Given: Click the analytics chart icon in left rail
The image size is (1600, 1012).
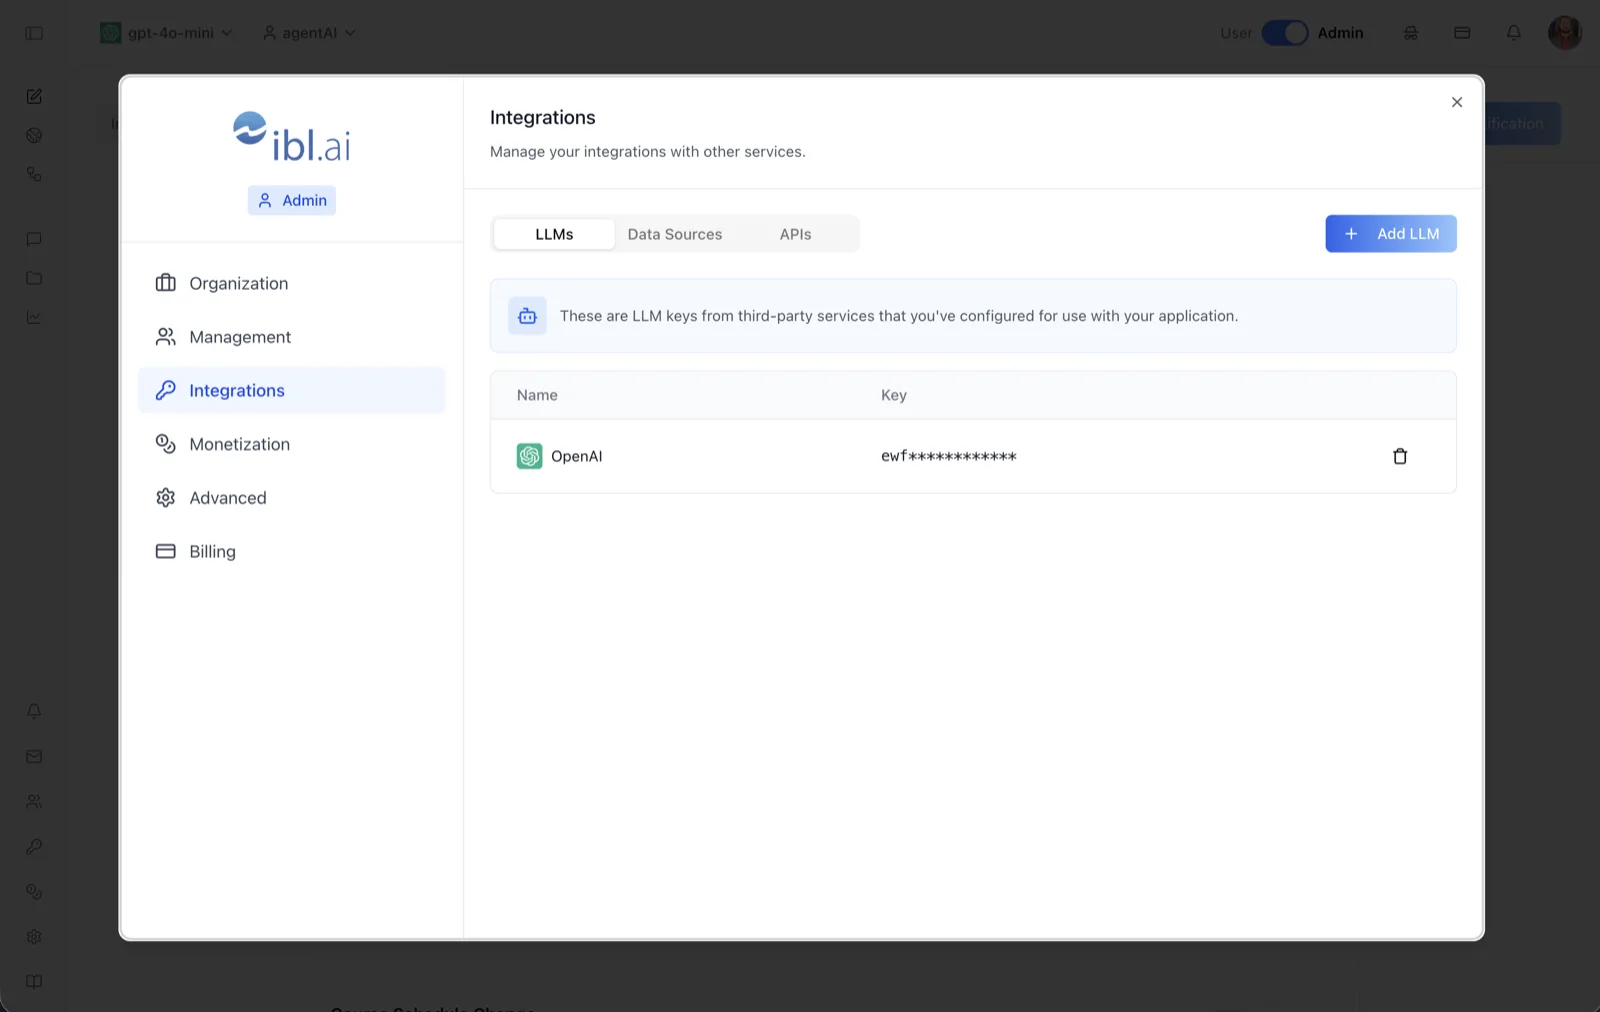Looking at the screenshot, I should pos(34,317).
